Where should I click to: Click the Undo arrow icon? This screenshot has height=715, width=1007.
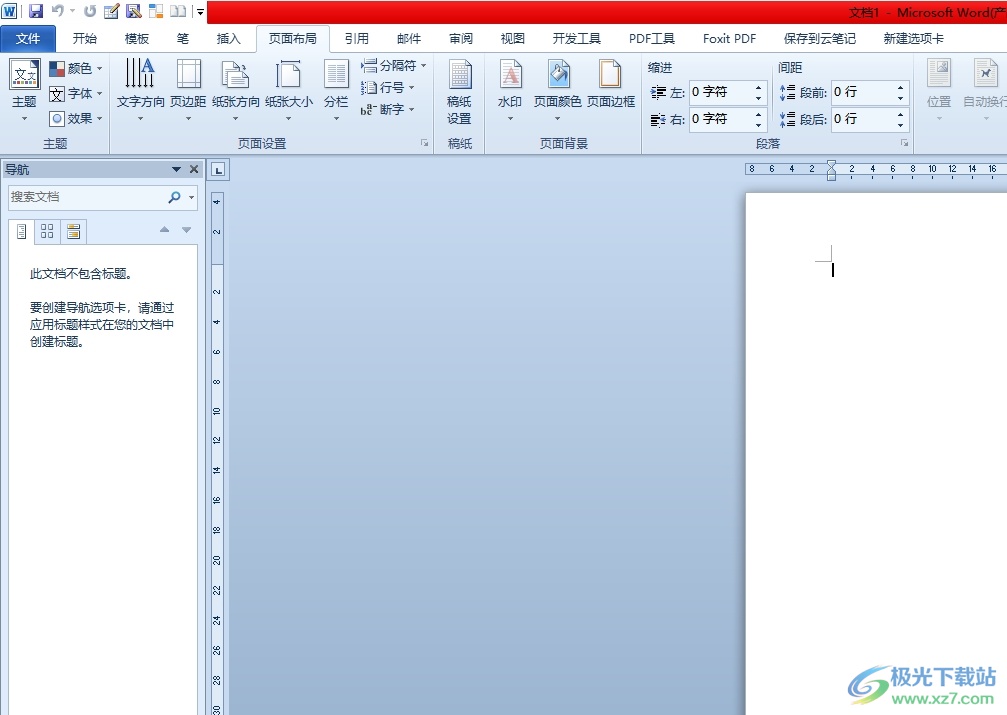click(57, 11)
